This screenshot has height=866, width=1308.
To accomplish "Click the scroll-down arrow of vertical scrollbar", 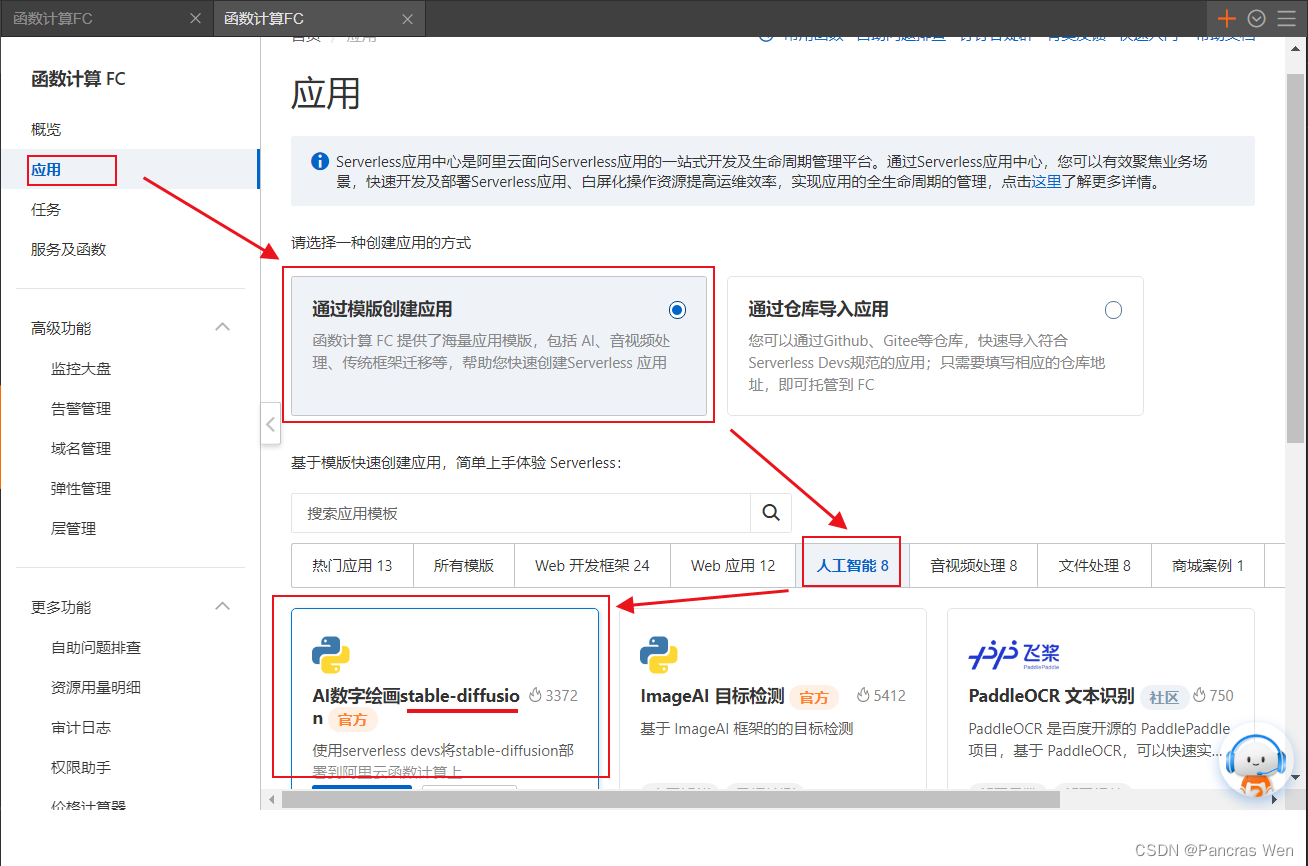I will 1296,776.
